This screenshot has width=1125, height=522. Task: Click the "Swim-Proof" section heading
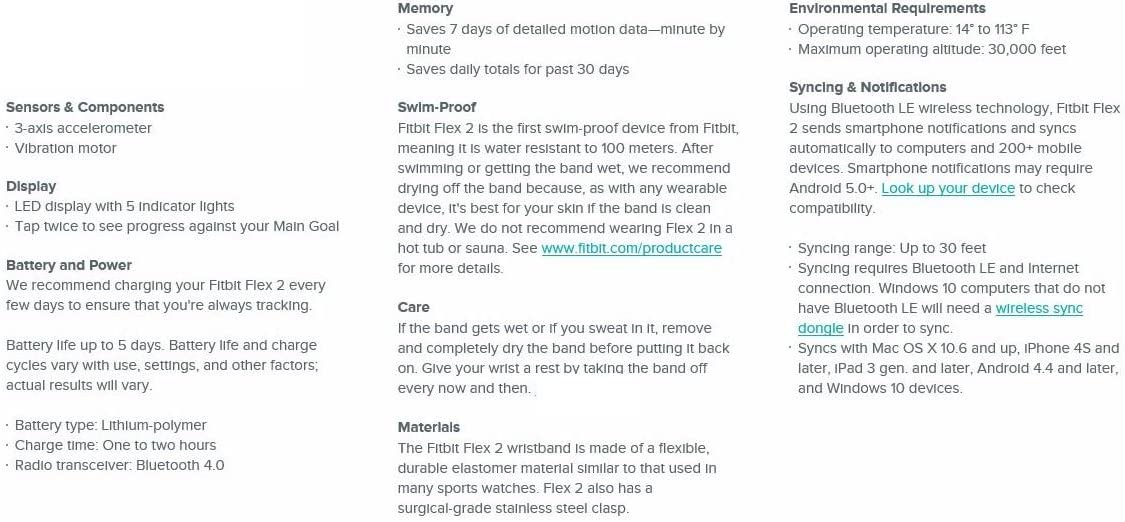pyautogui.click(x=437, y=107)
